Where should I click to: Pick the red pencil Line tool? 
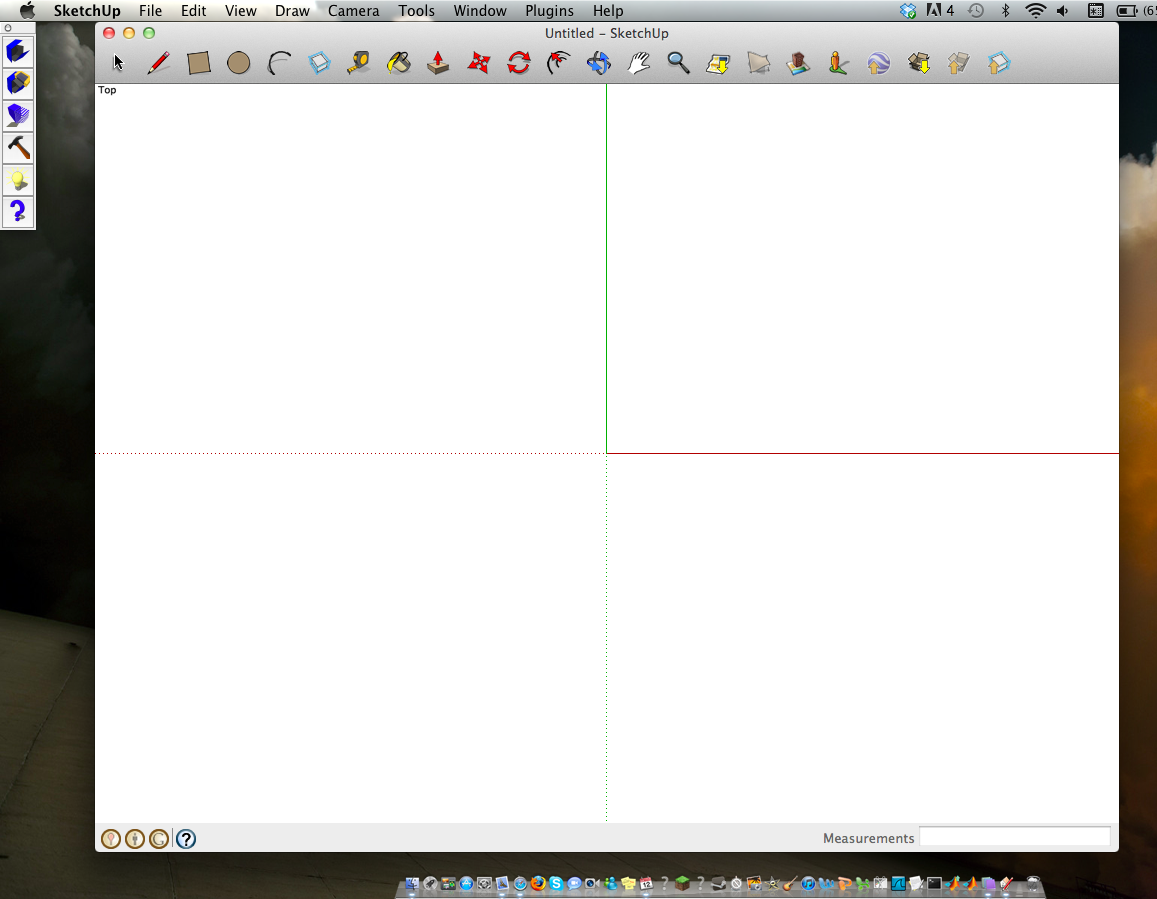coord(158,63)
